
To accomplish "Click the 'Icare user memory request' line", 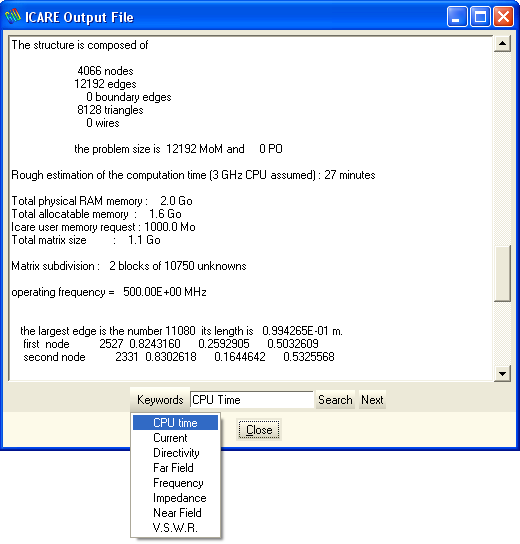I will pyautogui.click(x=103, y=227).
